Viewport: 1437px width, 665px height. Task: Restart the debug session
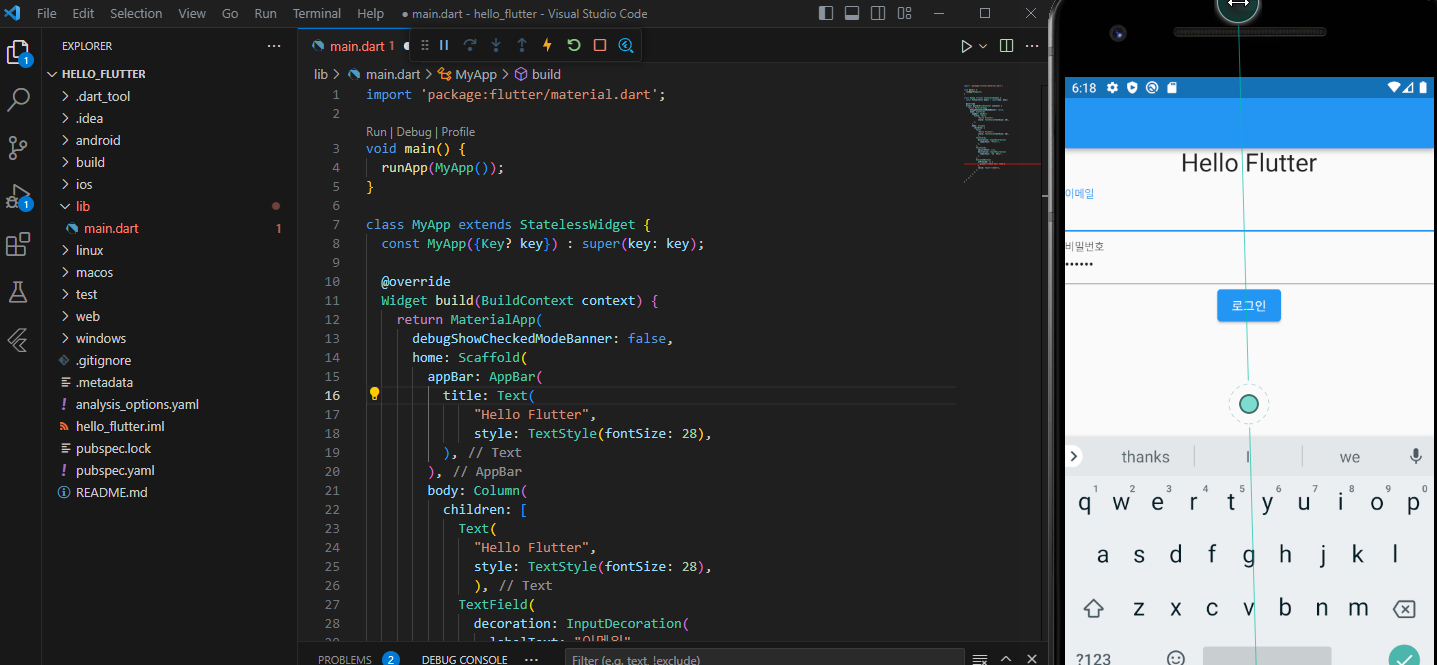click(x=574, y=45)
